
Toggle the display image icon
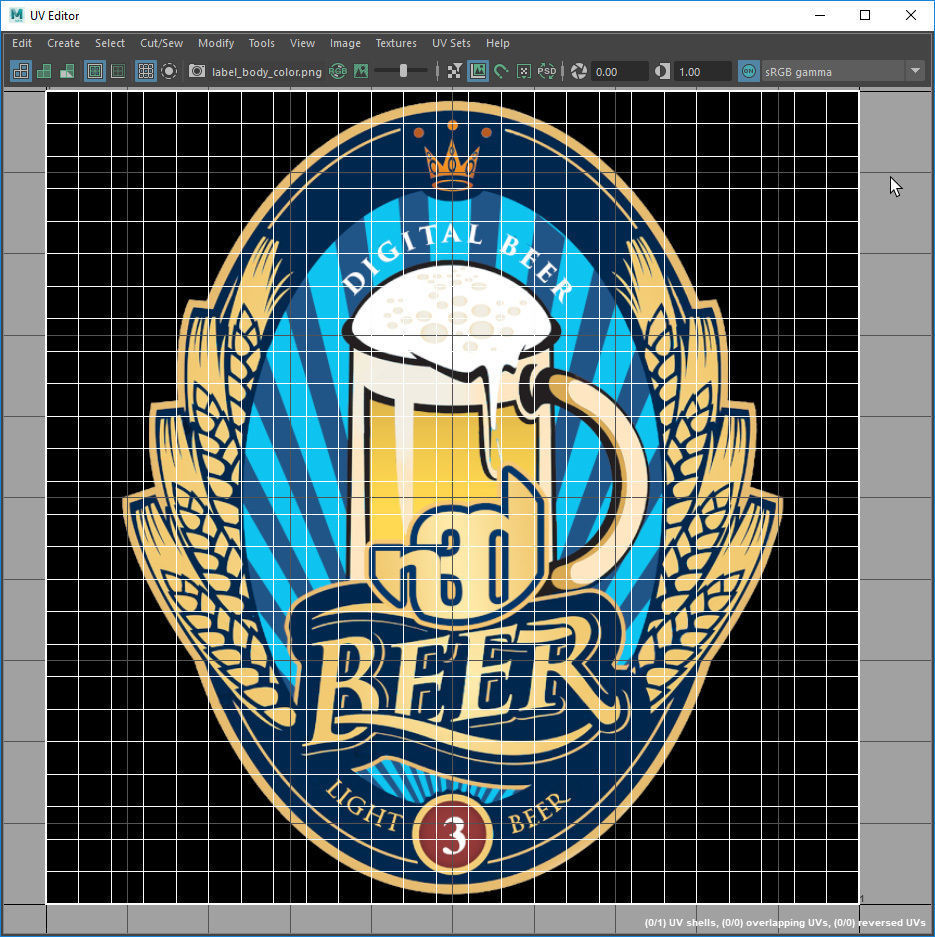pos(477,72)
